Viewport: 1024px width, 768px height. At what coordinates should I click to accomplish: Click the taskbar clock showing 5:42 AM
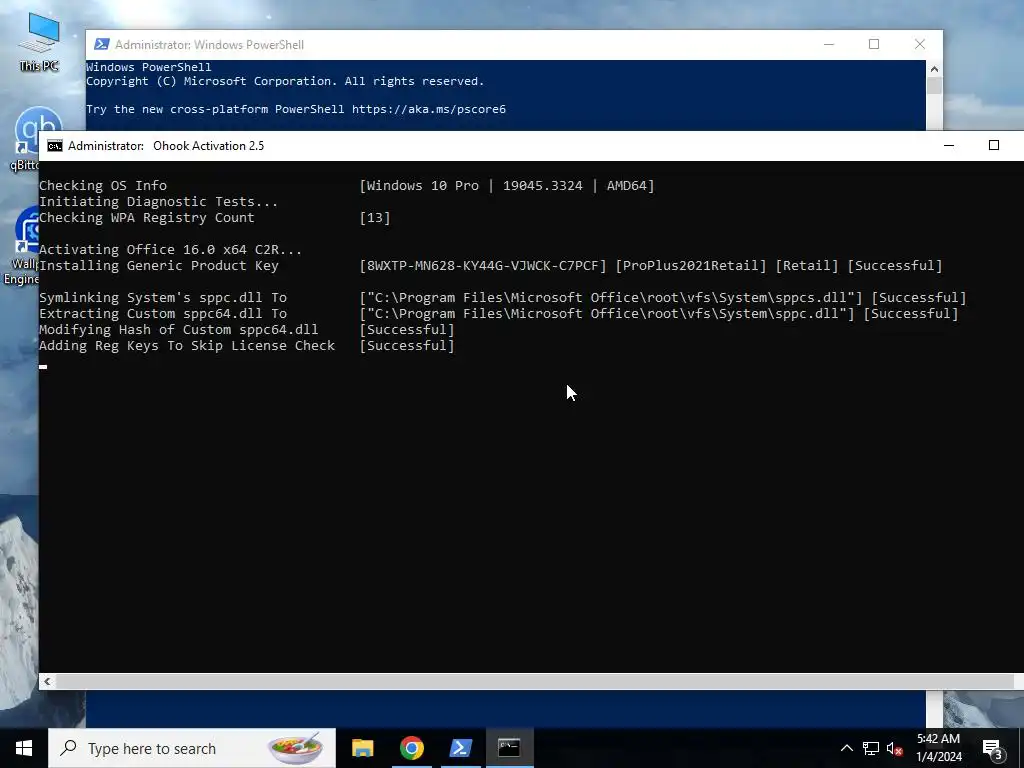[x=938, y=748]
